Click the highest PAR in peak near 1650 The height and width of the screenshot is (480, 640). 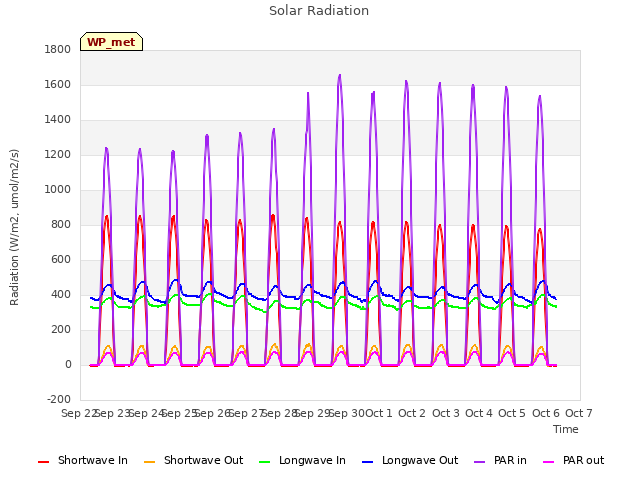coord(340,76)
